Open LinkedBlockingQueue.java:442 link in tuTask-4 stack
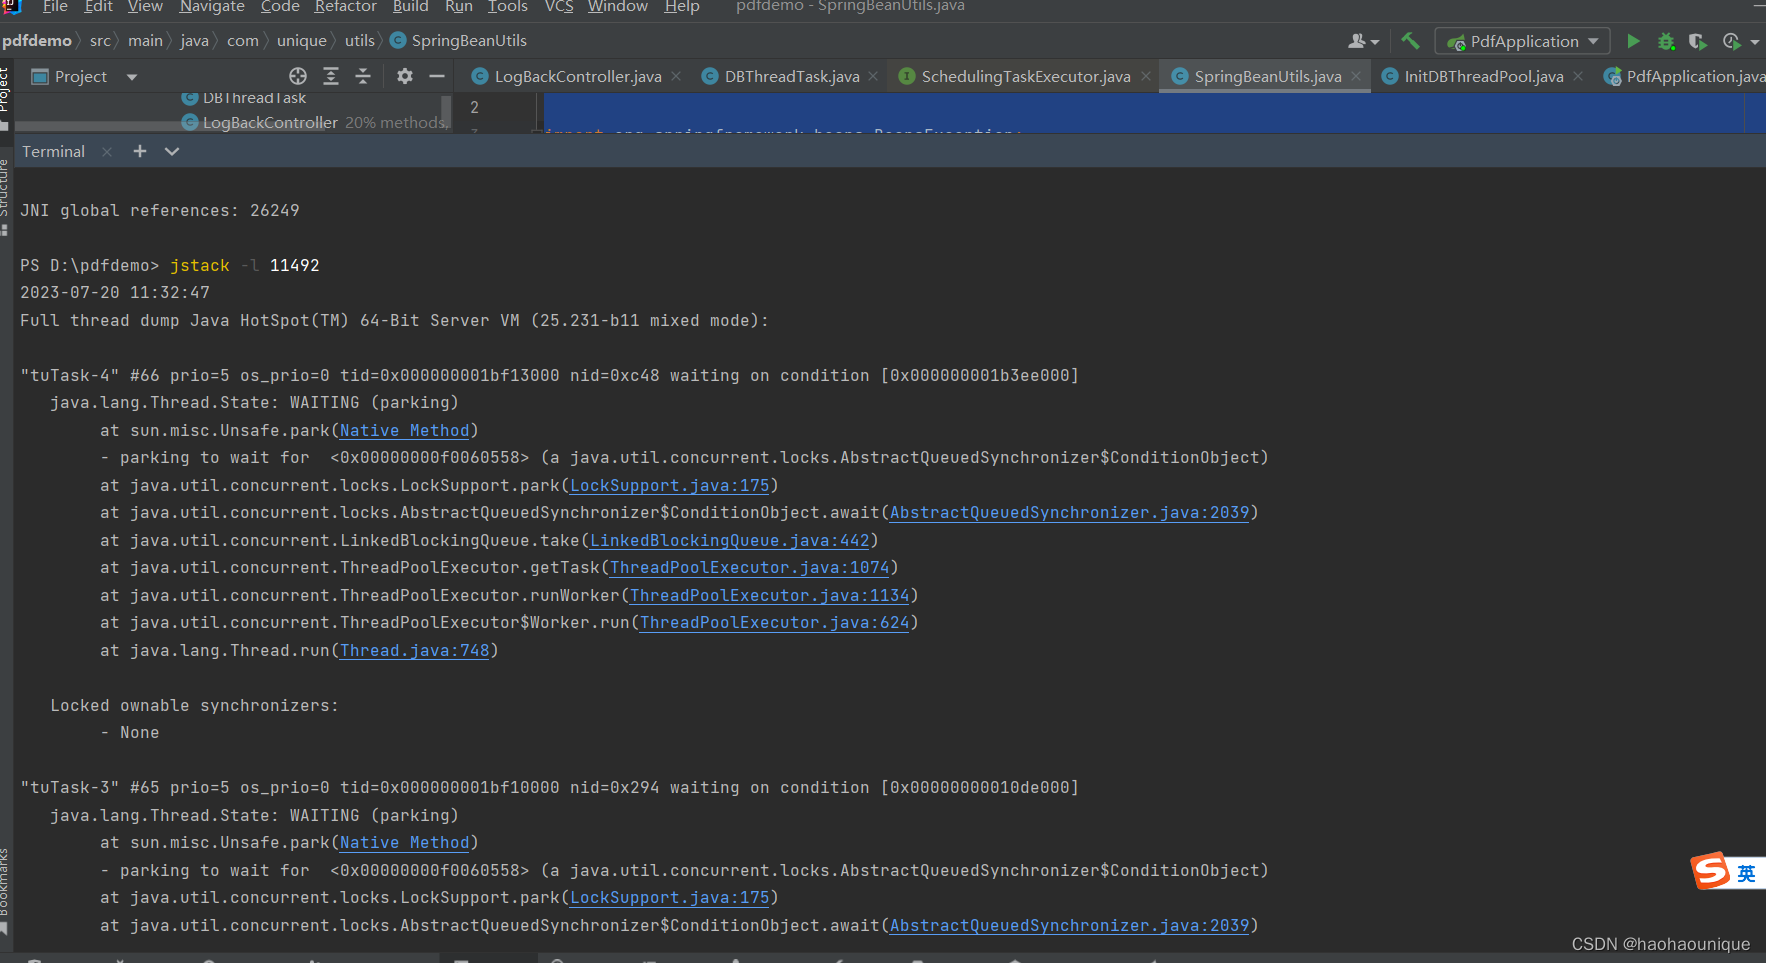Screen dimensions: 1766x963 [x=730, y=540]
